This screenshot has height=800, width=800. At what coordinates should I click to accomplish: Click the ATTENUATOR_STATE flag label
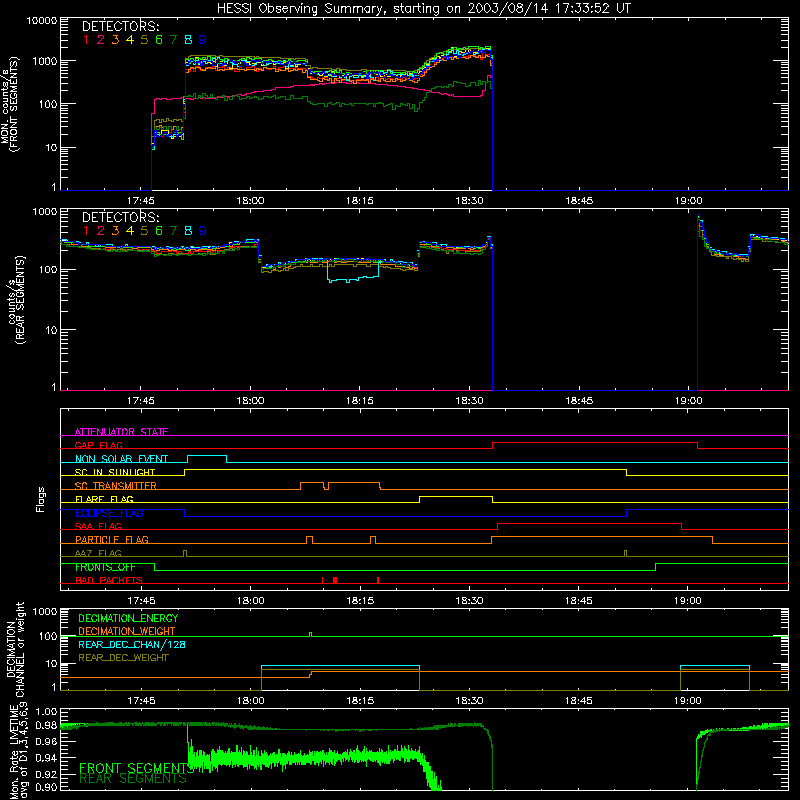(x=121, y=432)
